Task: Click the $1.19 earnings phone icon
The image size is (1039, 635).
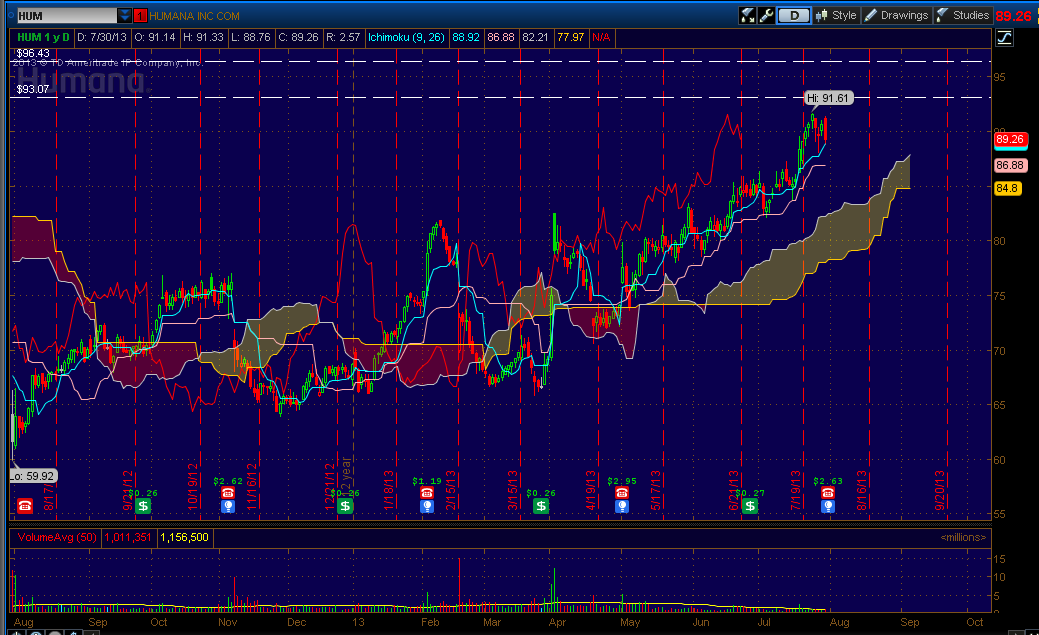Action: [x=427, y=492]
